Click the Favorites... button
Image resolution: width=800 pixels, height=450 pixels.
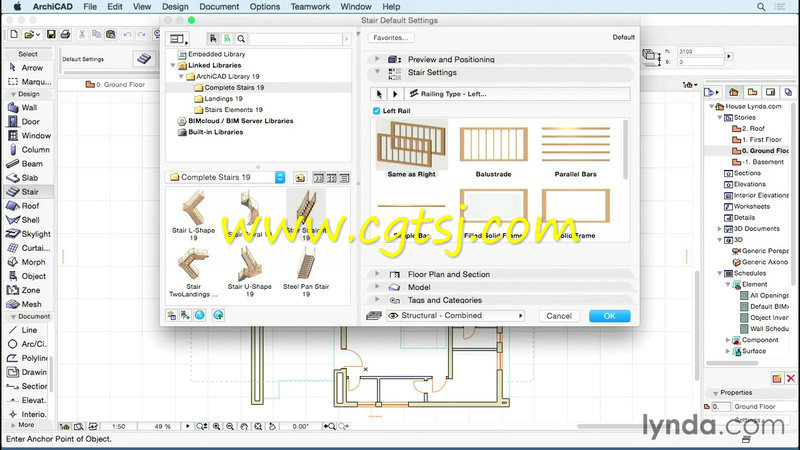point(390,38)
